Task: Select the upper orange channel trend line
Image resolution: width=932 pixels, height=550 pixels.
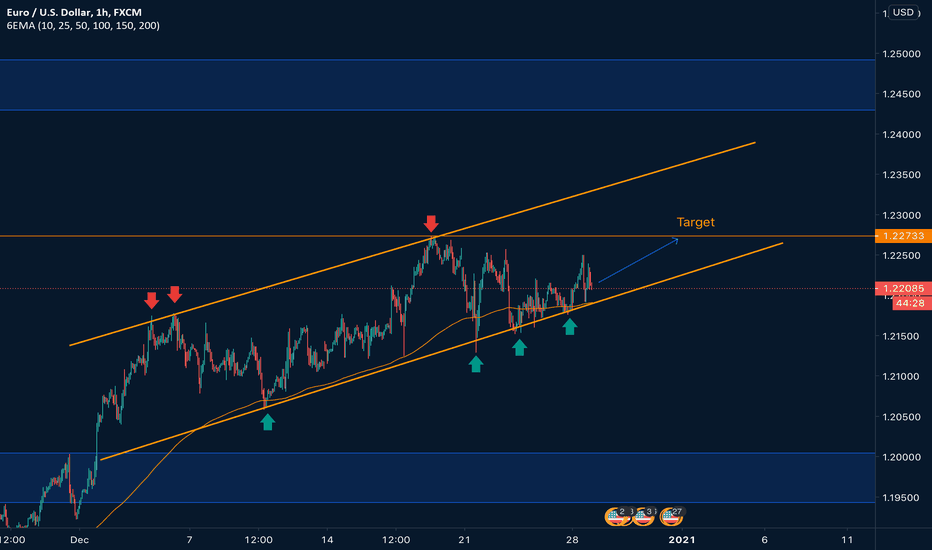Action: tap(412, 244)
